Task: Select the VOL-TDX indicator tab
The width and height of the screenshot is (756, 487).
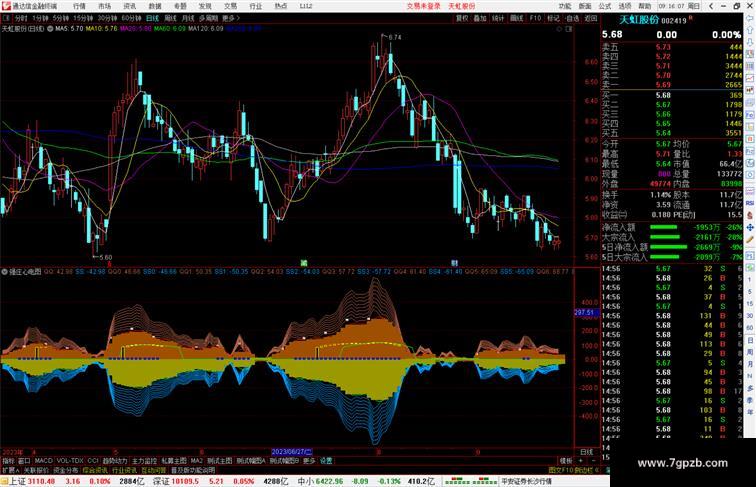Action: pyautogui.click(x=70, y=461)
